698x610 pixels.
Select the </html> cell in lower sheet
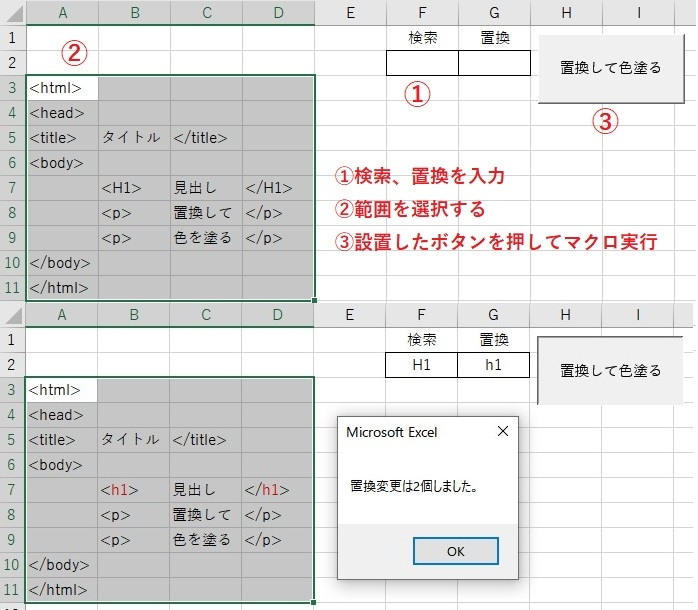pyautogui.click(x=62, y=590)
